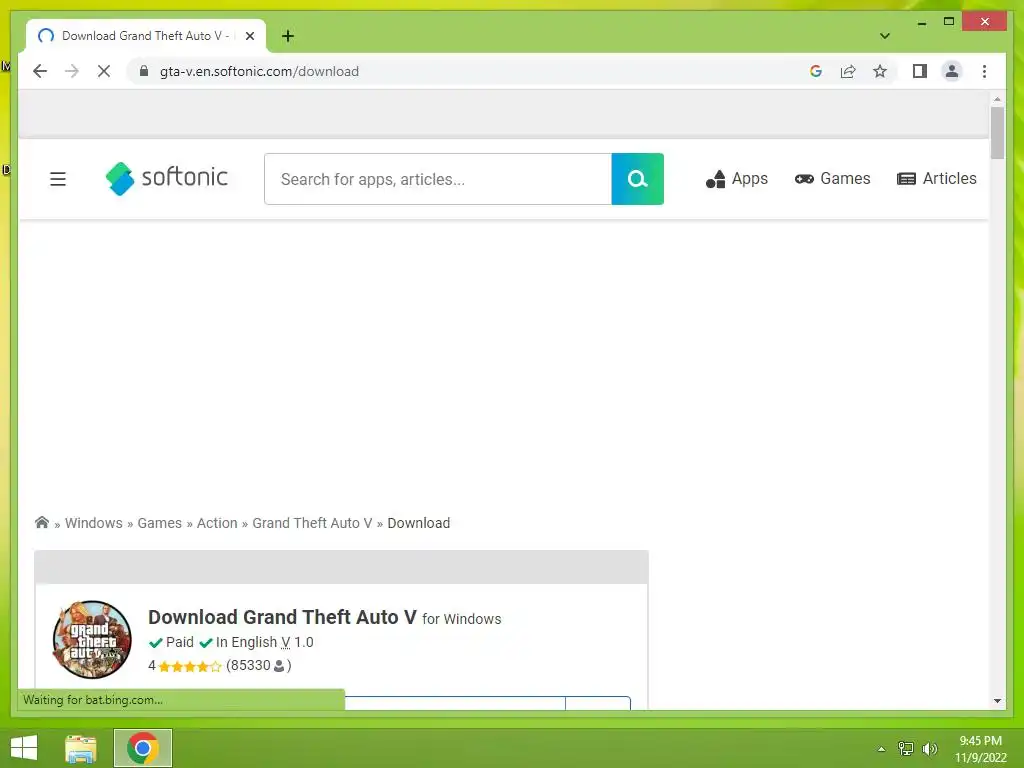Open Chrome three-dot menu
The image size is (1024, 768).
point(984,71)
